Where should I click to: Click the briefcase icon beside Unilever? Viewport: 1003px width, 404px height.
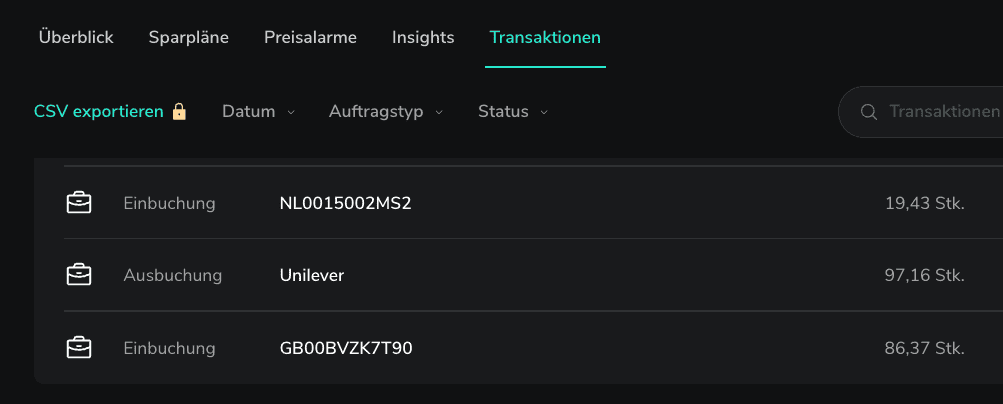click(78, 275)
